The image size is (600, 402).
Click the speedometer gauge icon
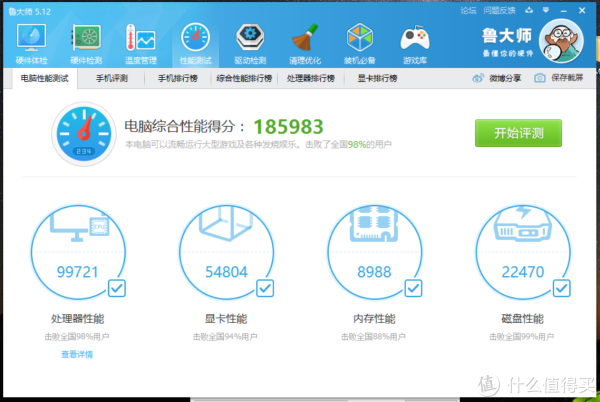click(84, 133)
